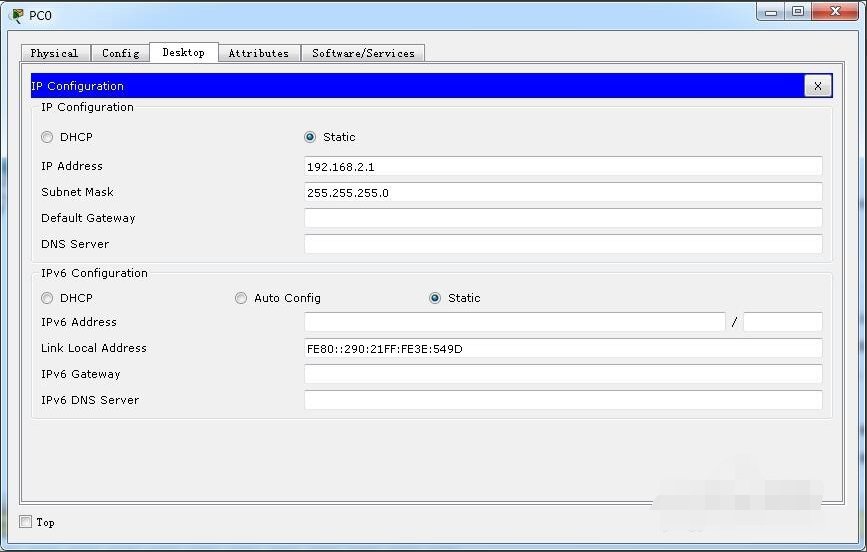Toggle the Top checkbox

[26, 522]
